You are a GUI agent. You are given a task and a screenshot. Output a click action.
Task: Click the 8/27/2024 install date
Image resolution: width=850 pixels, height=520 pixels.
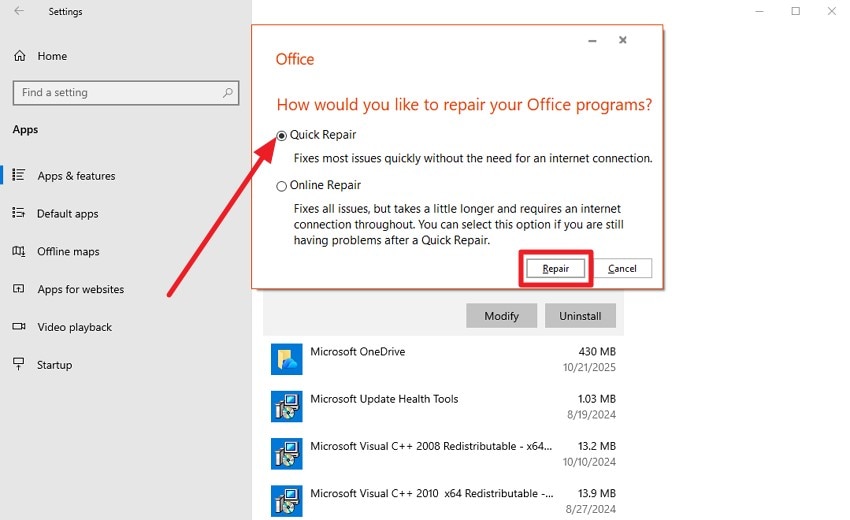pos(591,509)
